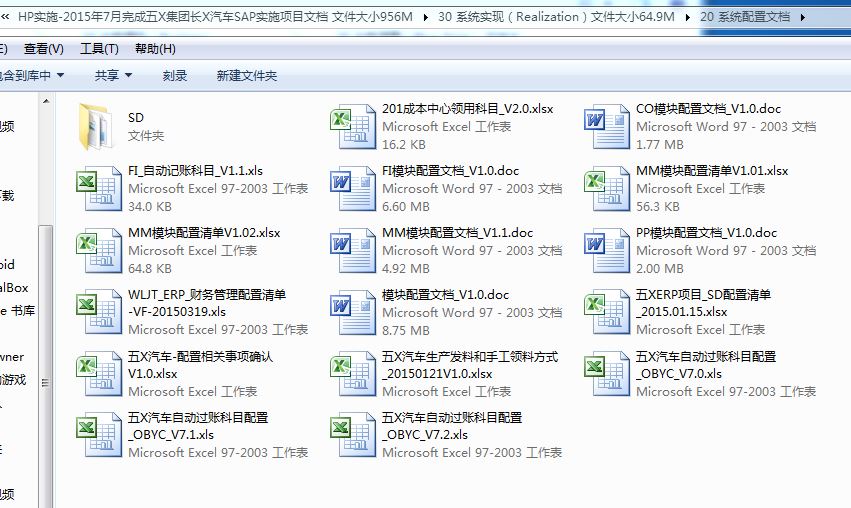Expand arrow after 30 系统实现 breadcrumb
Viewport: 851px width, 508px height.
pyautogui.click(x=688, y=17)
